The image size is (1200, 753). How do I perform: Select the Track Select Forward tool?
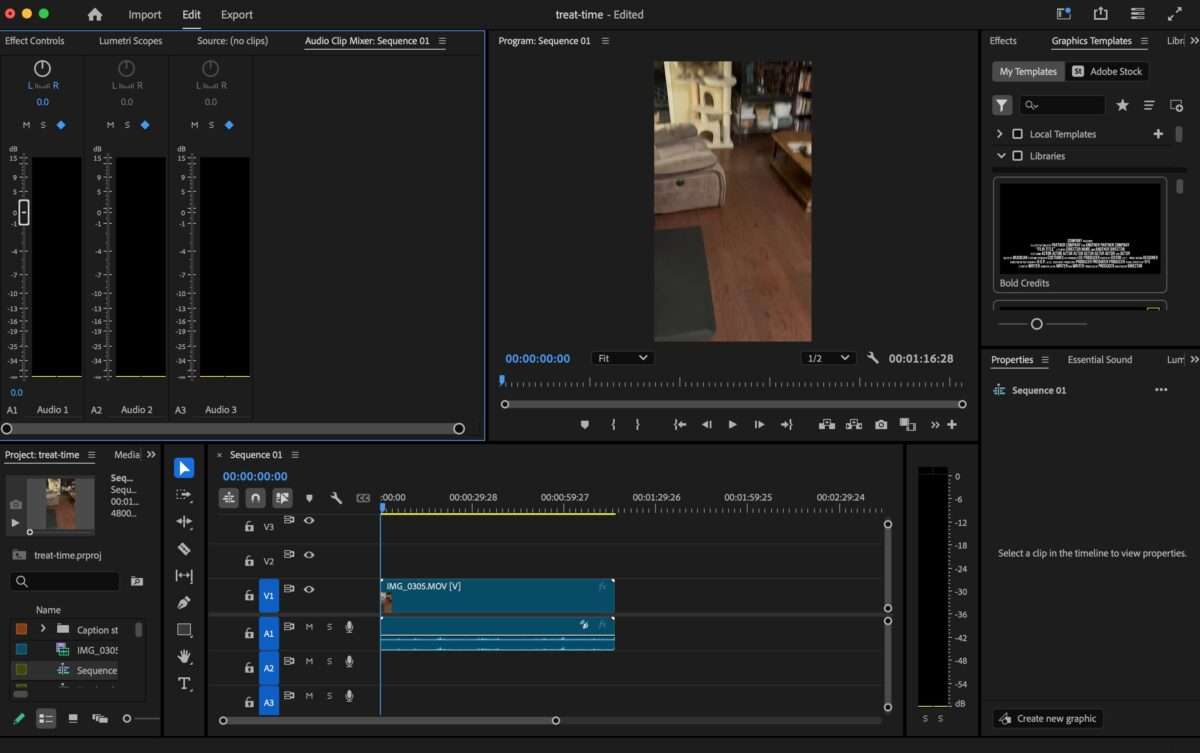click(184, 495)
